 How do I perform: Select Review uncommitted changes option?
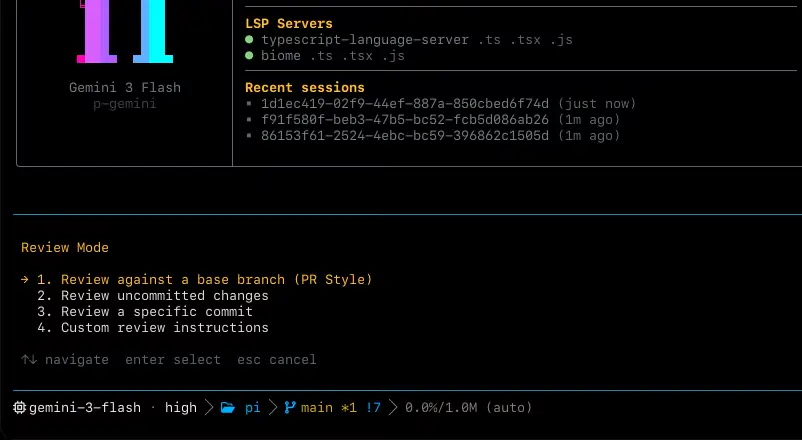(x=152, y=296)
